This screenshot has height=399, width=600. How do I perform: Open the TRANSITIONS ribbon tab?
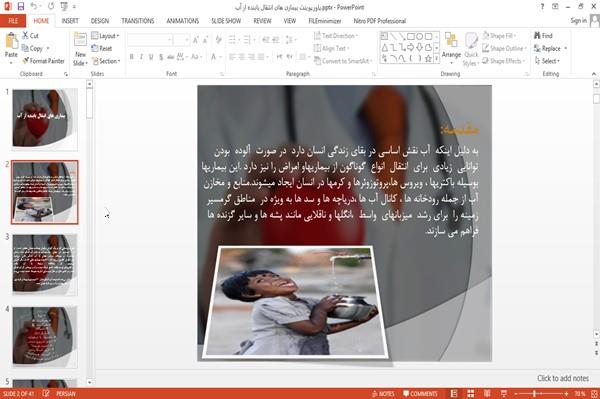138,21
